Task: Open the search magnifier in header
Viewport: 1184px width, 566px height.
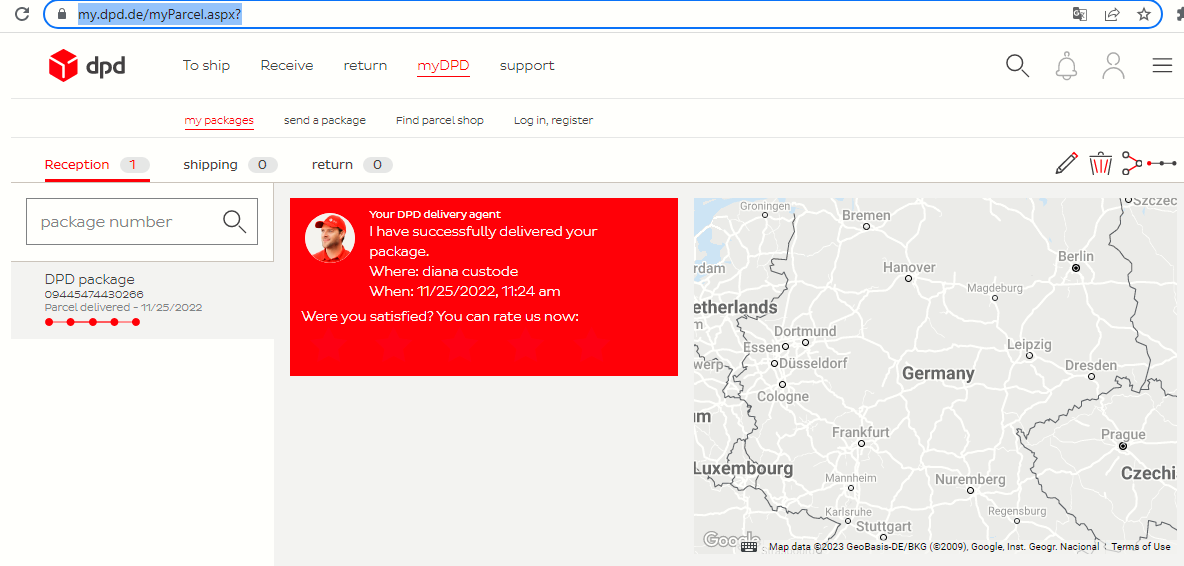Action: [x=1017, y=66]
